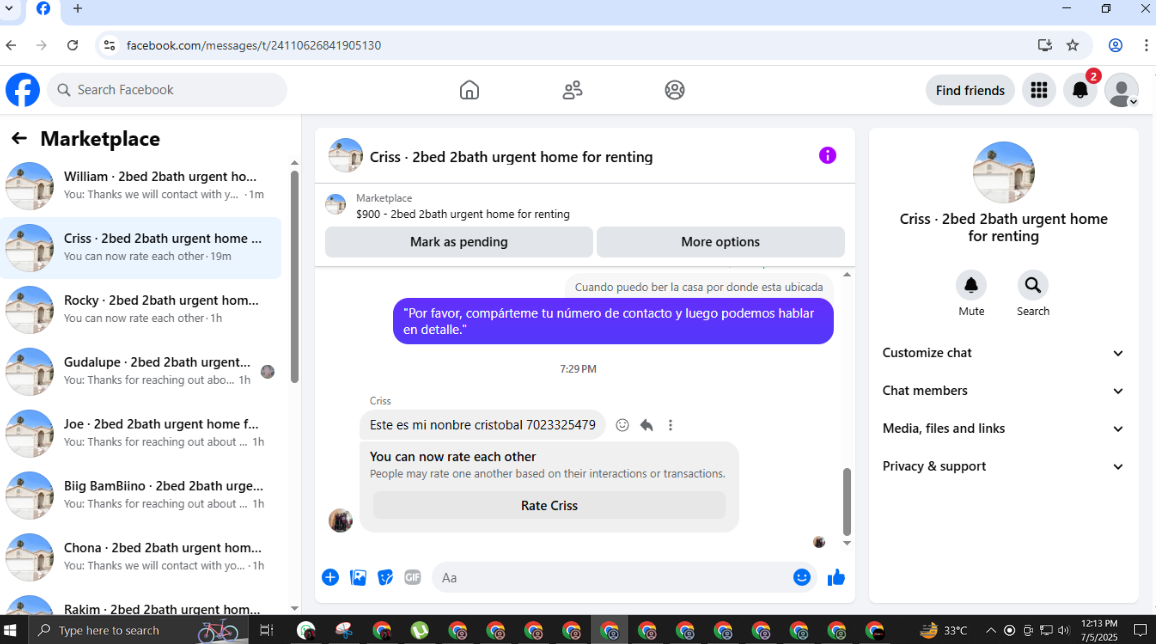Choose a GIF from the composer

click(x=412, y=578)
